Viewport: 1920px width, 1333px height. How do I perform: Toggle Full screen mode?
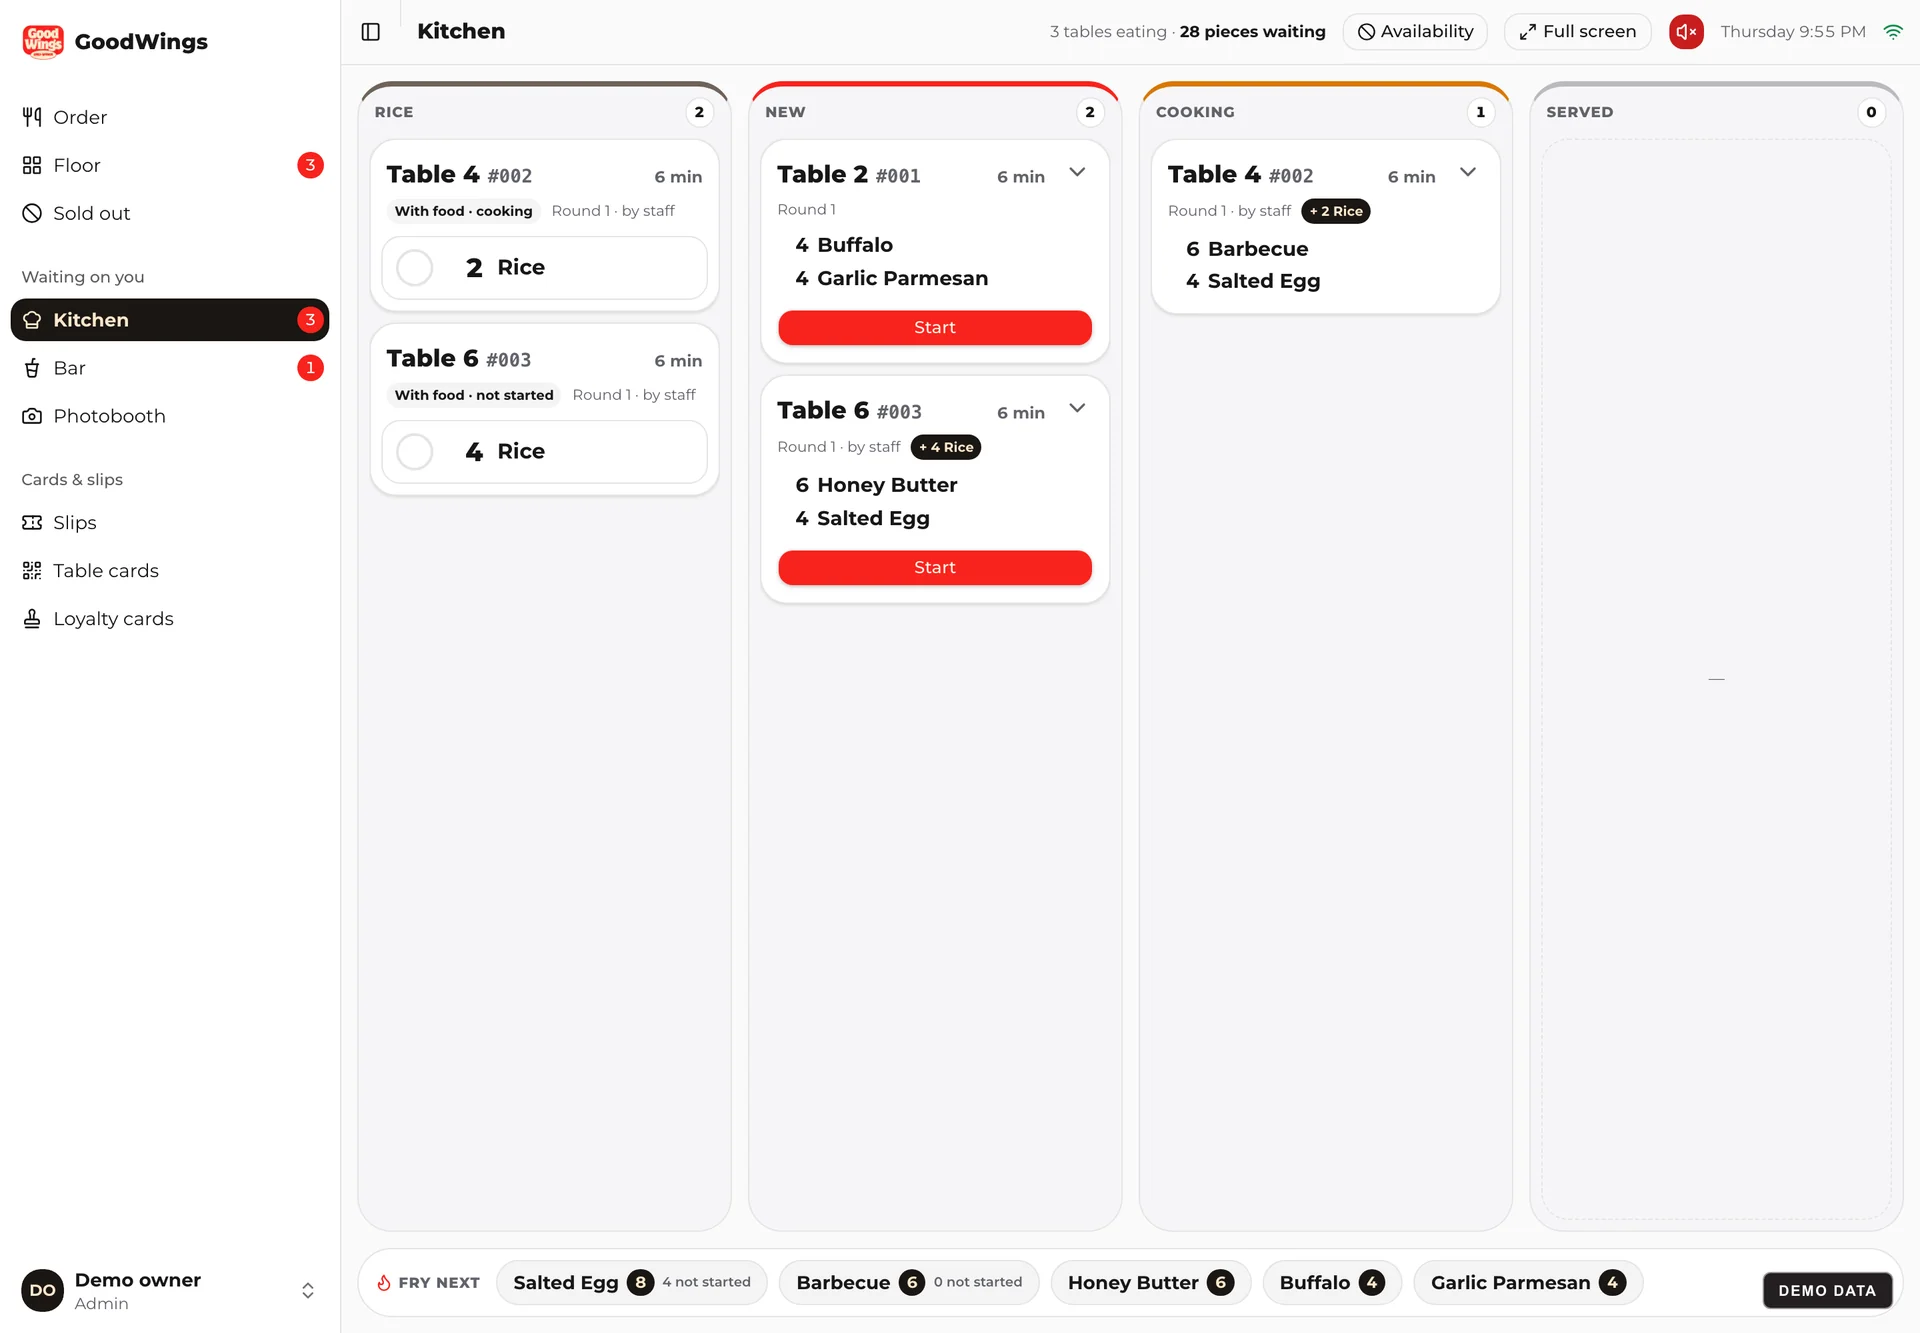pos(1577,32)
